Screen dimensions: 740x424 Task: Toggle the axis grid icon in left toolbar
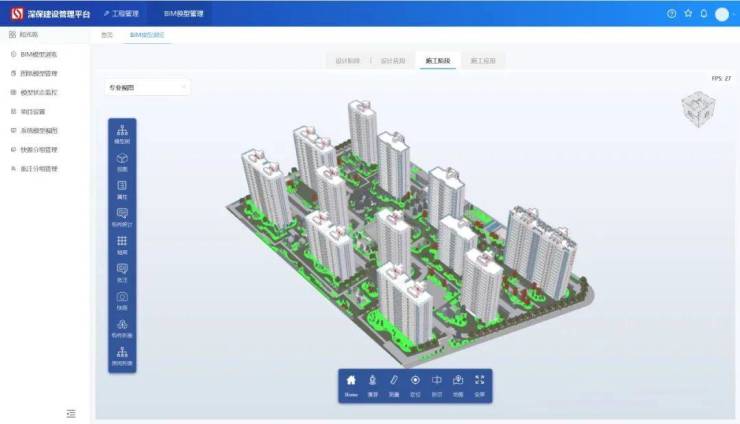click(x=122, y=242)
